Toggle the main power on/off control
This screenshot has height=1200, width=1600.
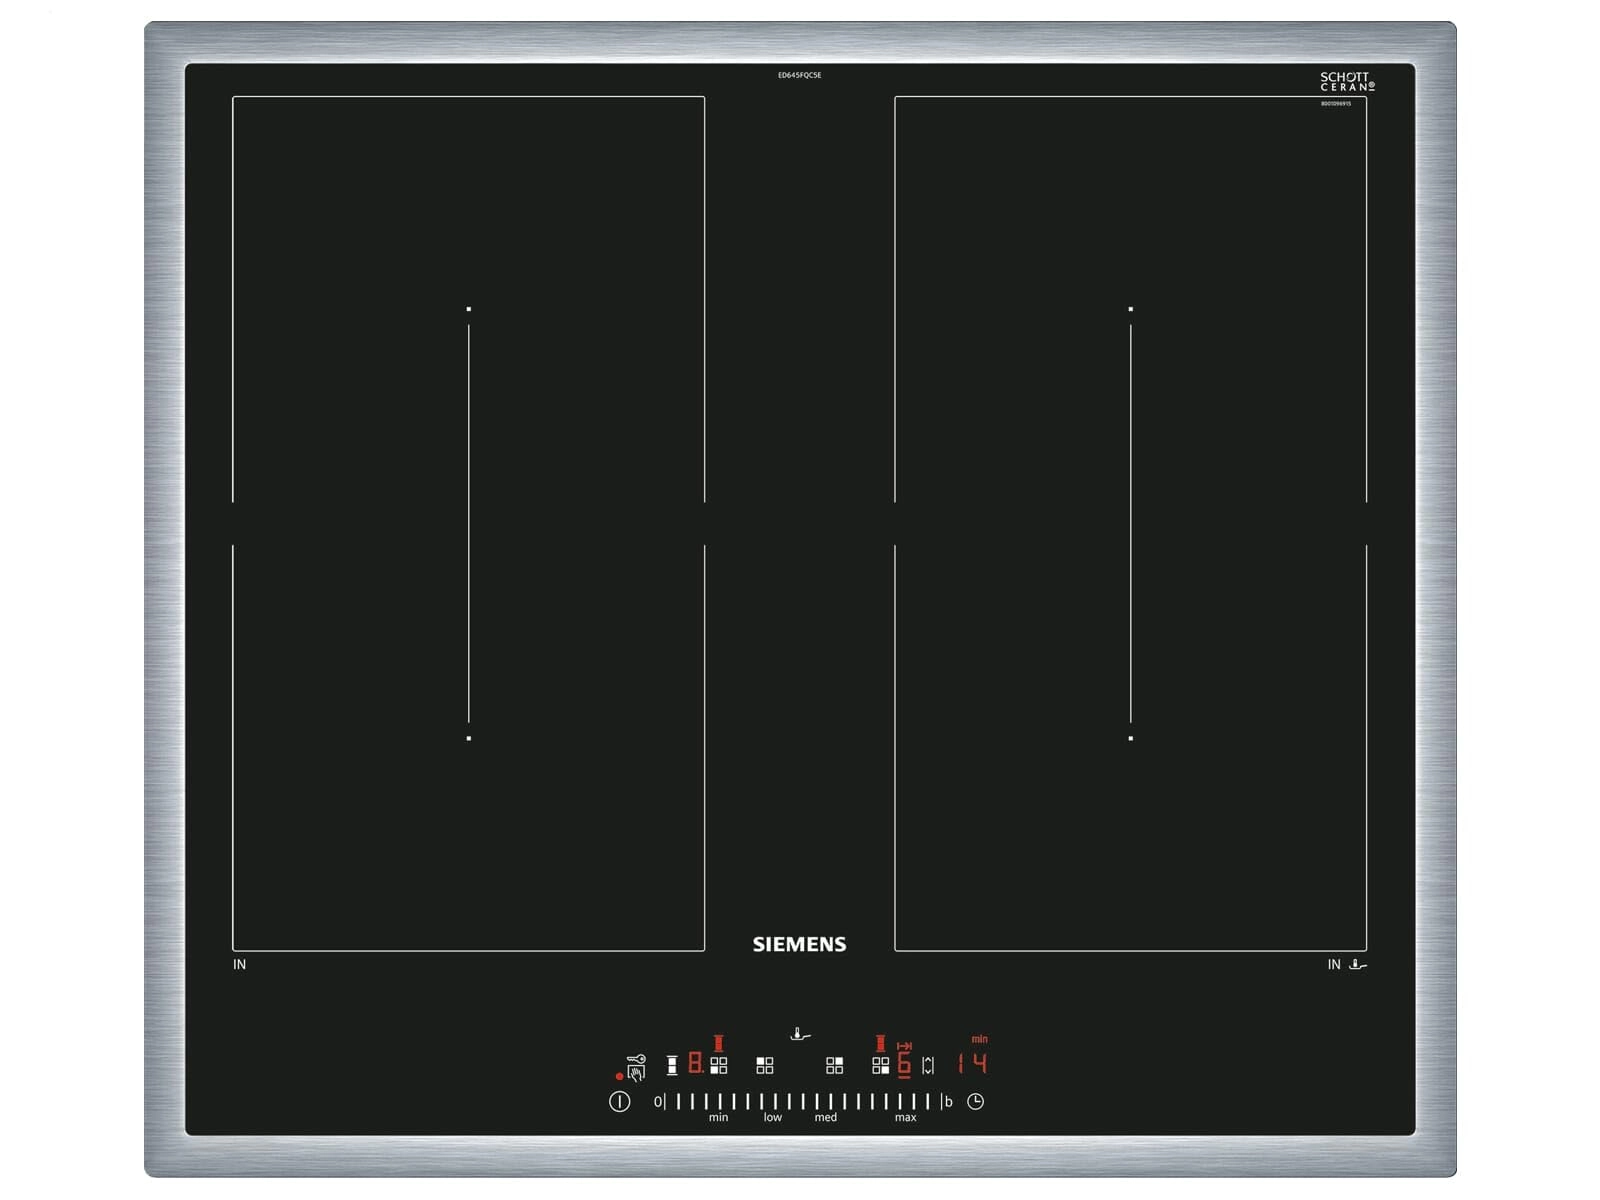click(x=620, y=1100)
